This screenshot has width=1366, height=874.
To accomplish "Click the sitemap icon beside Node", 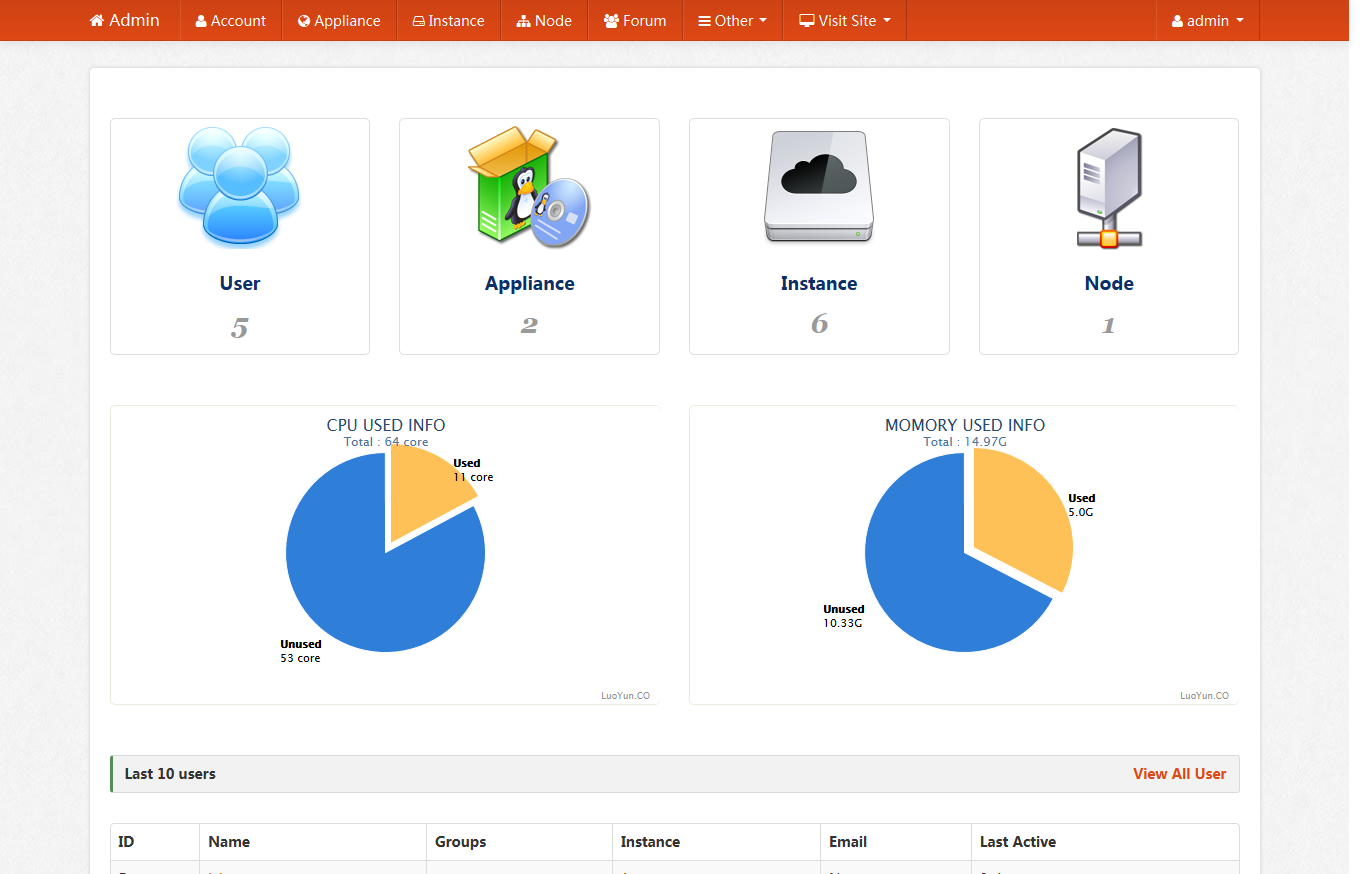I will [x=524, y=21].
